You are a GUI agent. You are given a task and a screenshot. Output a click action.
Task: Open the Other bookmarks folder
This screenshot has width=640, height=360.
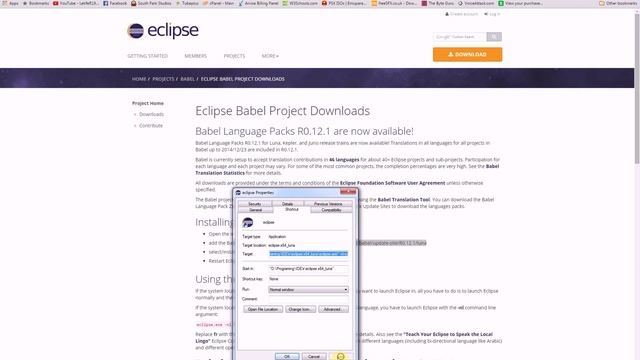[x=618, y=3]
